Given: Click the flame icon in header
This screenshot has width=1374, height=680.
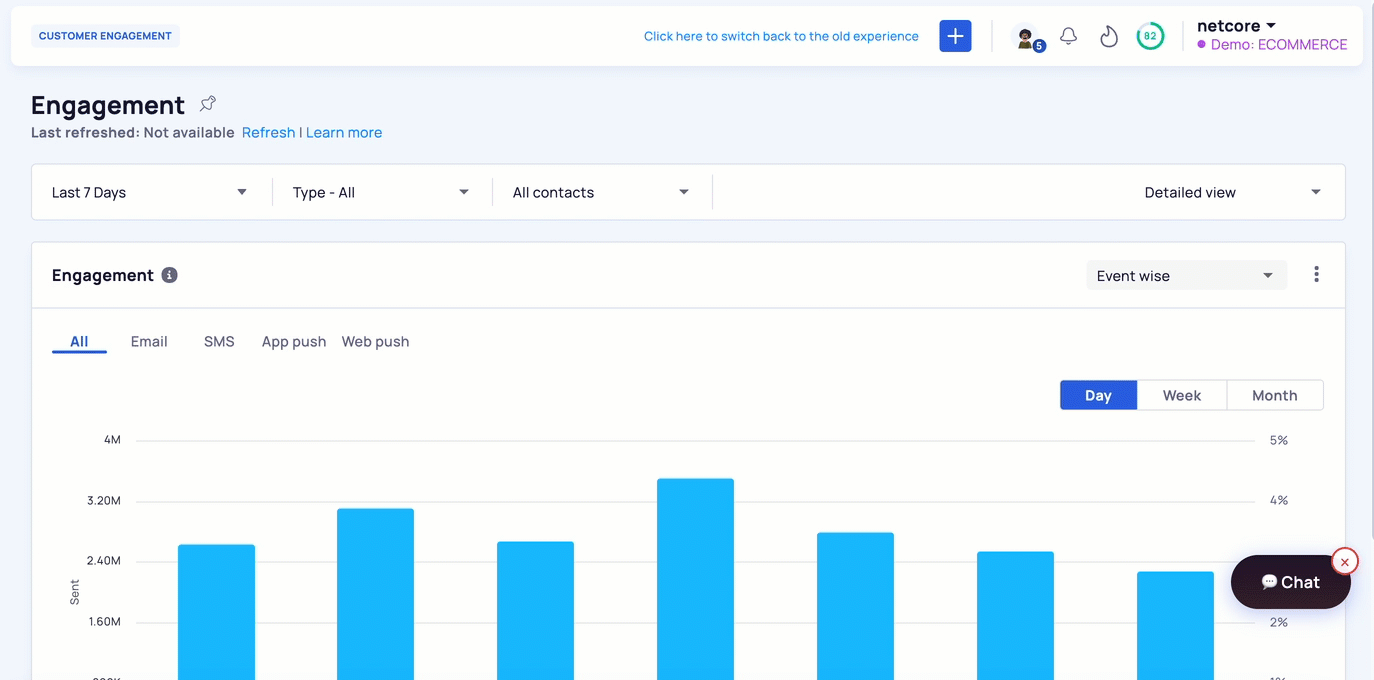Looking at the screenshot, I should (1108, 37).
